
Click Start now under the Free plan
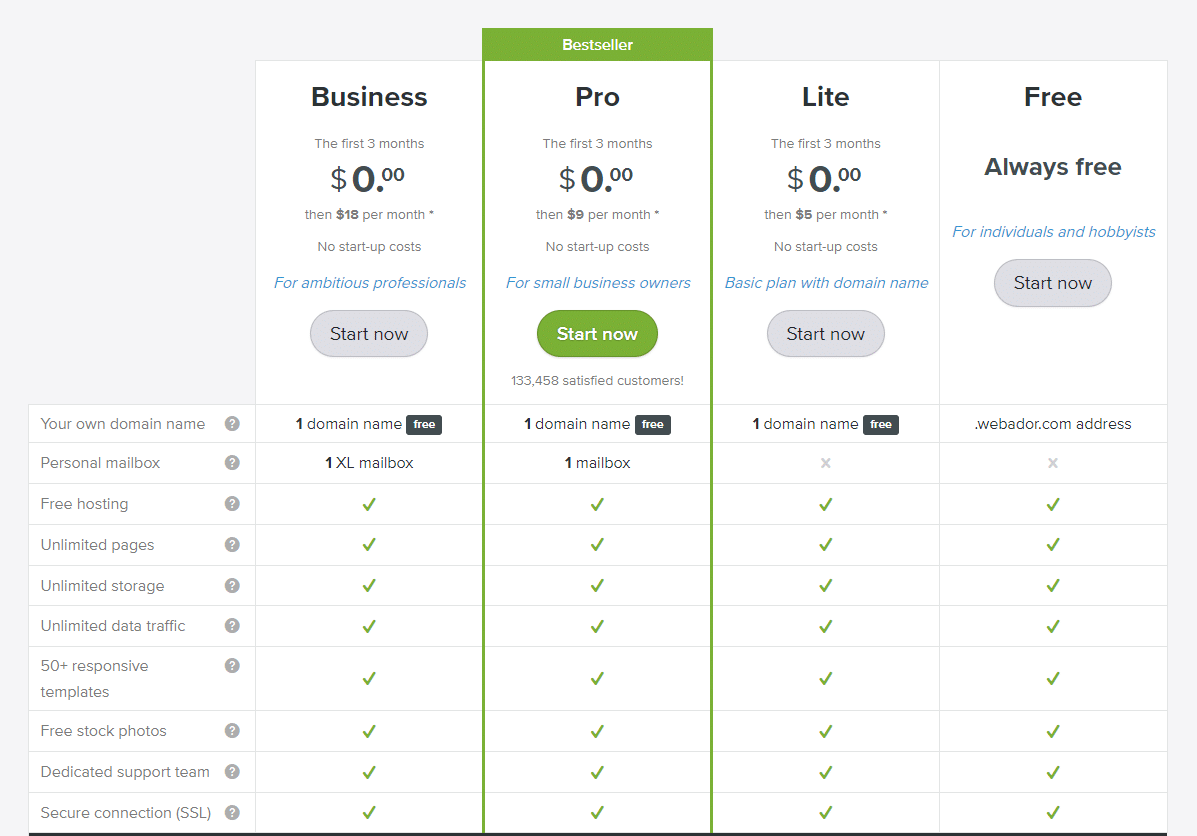(x=1053, y=283)
